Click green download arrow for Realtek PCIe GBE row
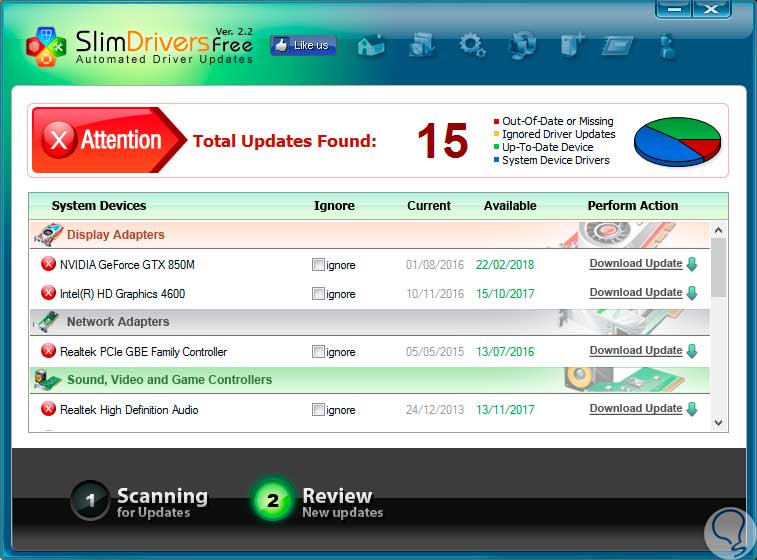The width and height of the screenshot is (757, 560). pyautogui.click(x=692, y=351)
